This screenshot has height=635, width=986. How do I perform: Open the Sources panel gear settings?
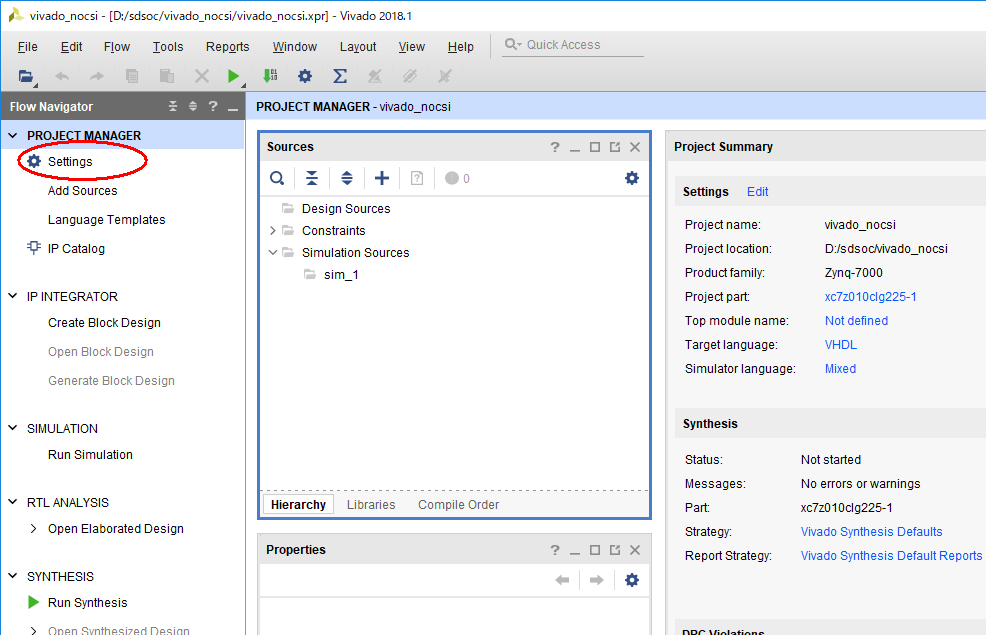coord(631,178)
